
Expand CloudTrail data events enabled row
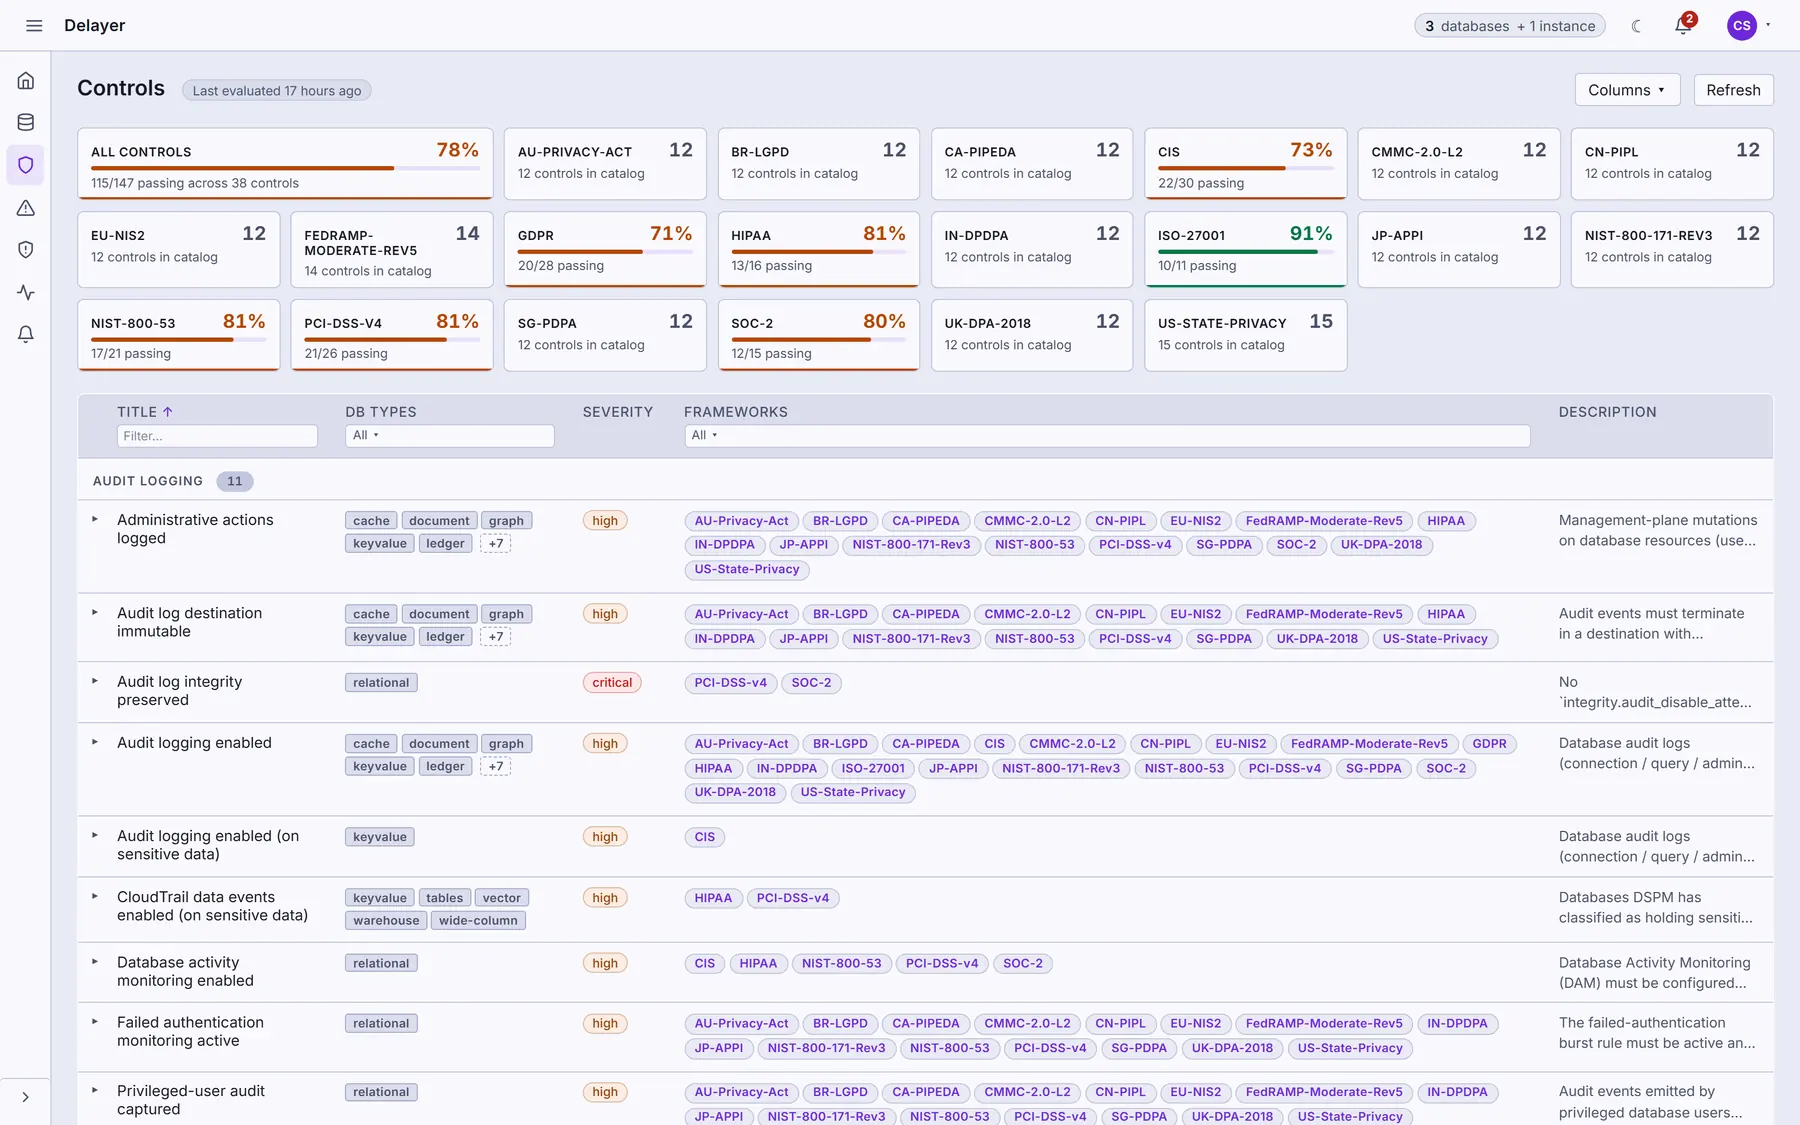[95, 896]
